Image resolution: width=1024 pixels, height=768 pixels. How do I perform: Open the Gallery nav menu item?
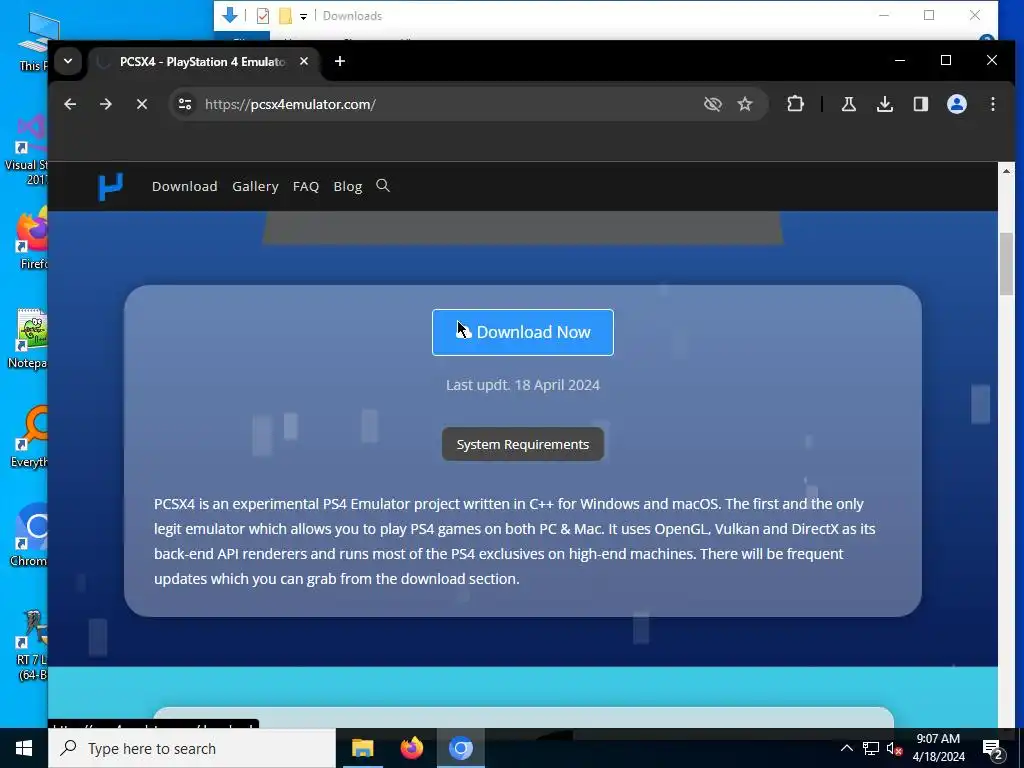255,187
